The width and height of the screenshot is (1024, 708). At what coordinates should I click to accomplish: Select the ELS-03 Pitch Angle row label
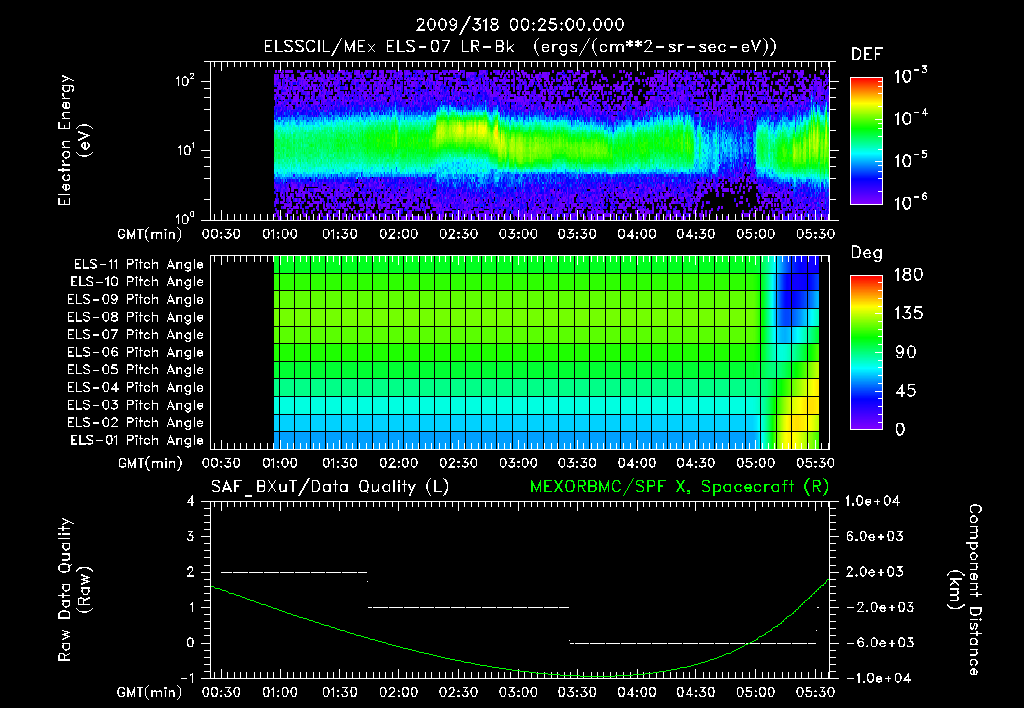[x=135, y=405]
